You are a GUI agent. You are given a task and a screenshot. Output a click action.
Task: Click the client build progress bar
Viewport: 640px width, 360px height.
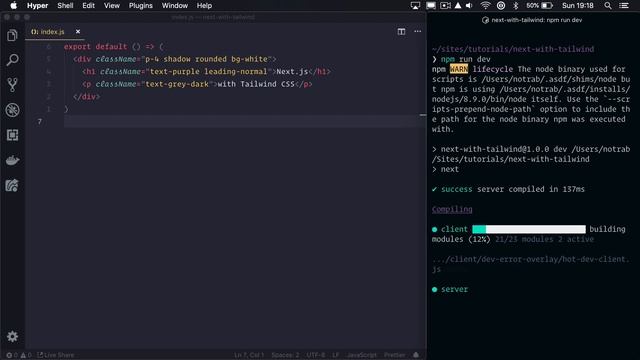529,229
